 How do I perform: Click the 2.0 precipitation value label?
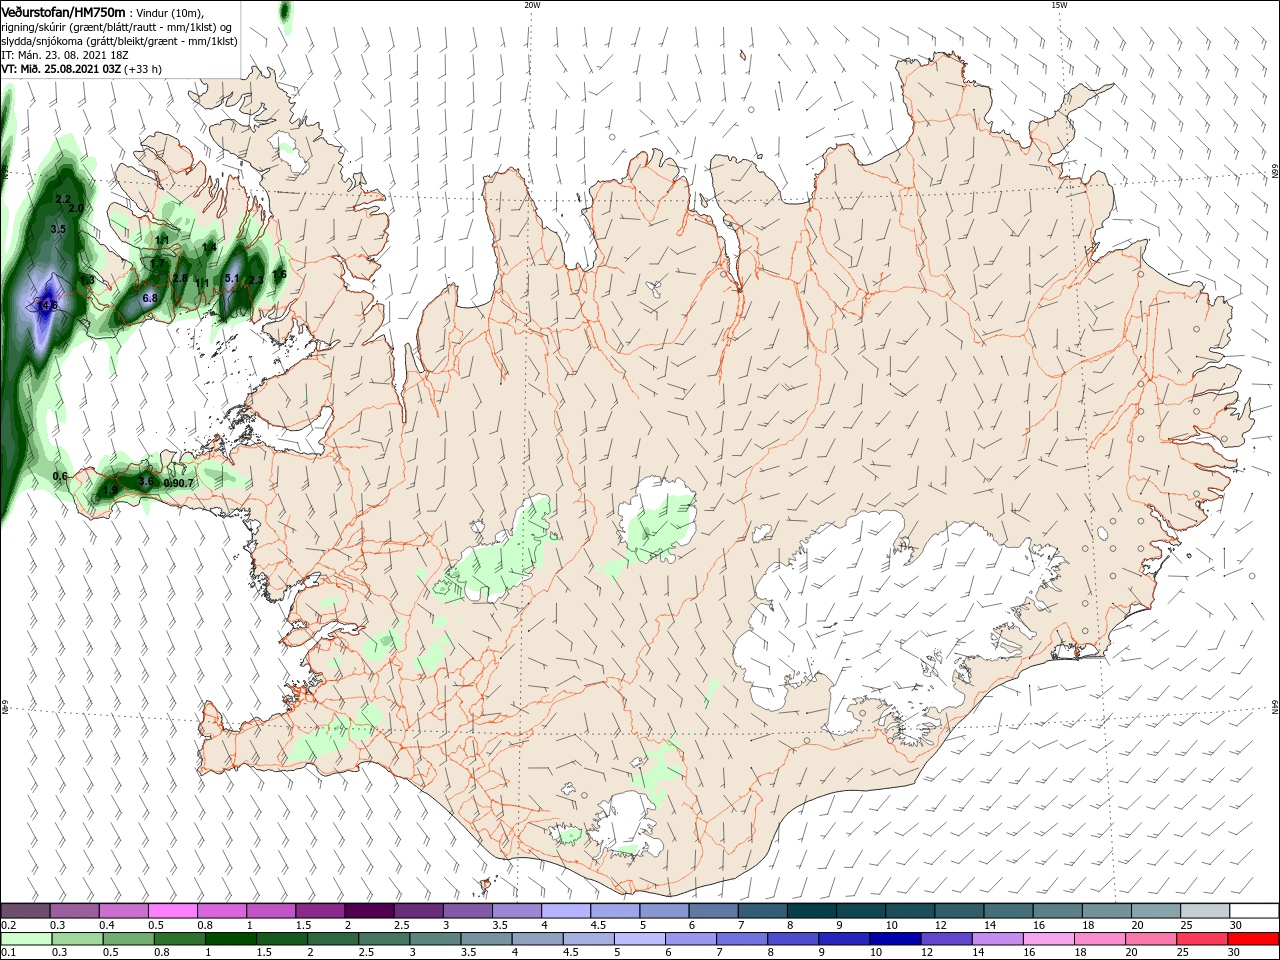(75, 208)
